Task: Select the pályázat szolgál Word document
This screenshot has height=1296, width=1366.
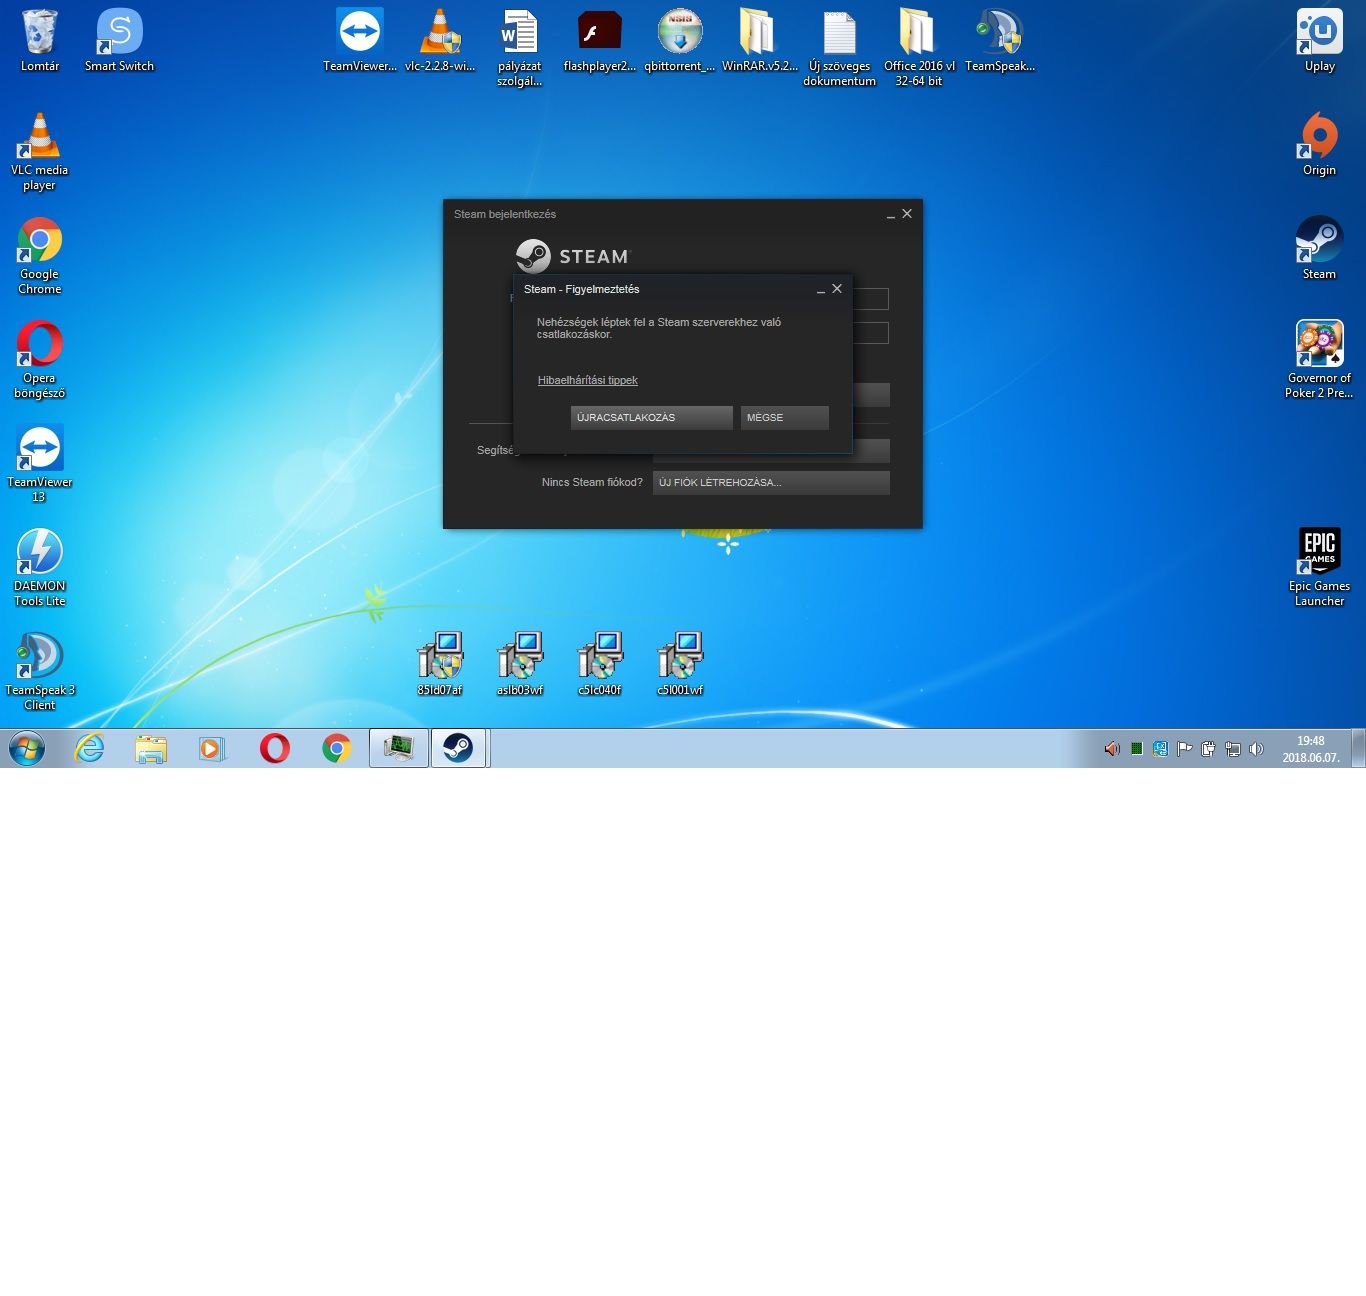Action: tap(520, 48)
